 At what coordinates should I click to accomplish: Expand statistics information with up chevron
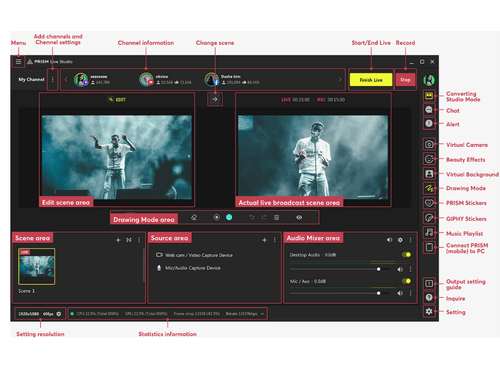tap(262, 314)
